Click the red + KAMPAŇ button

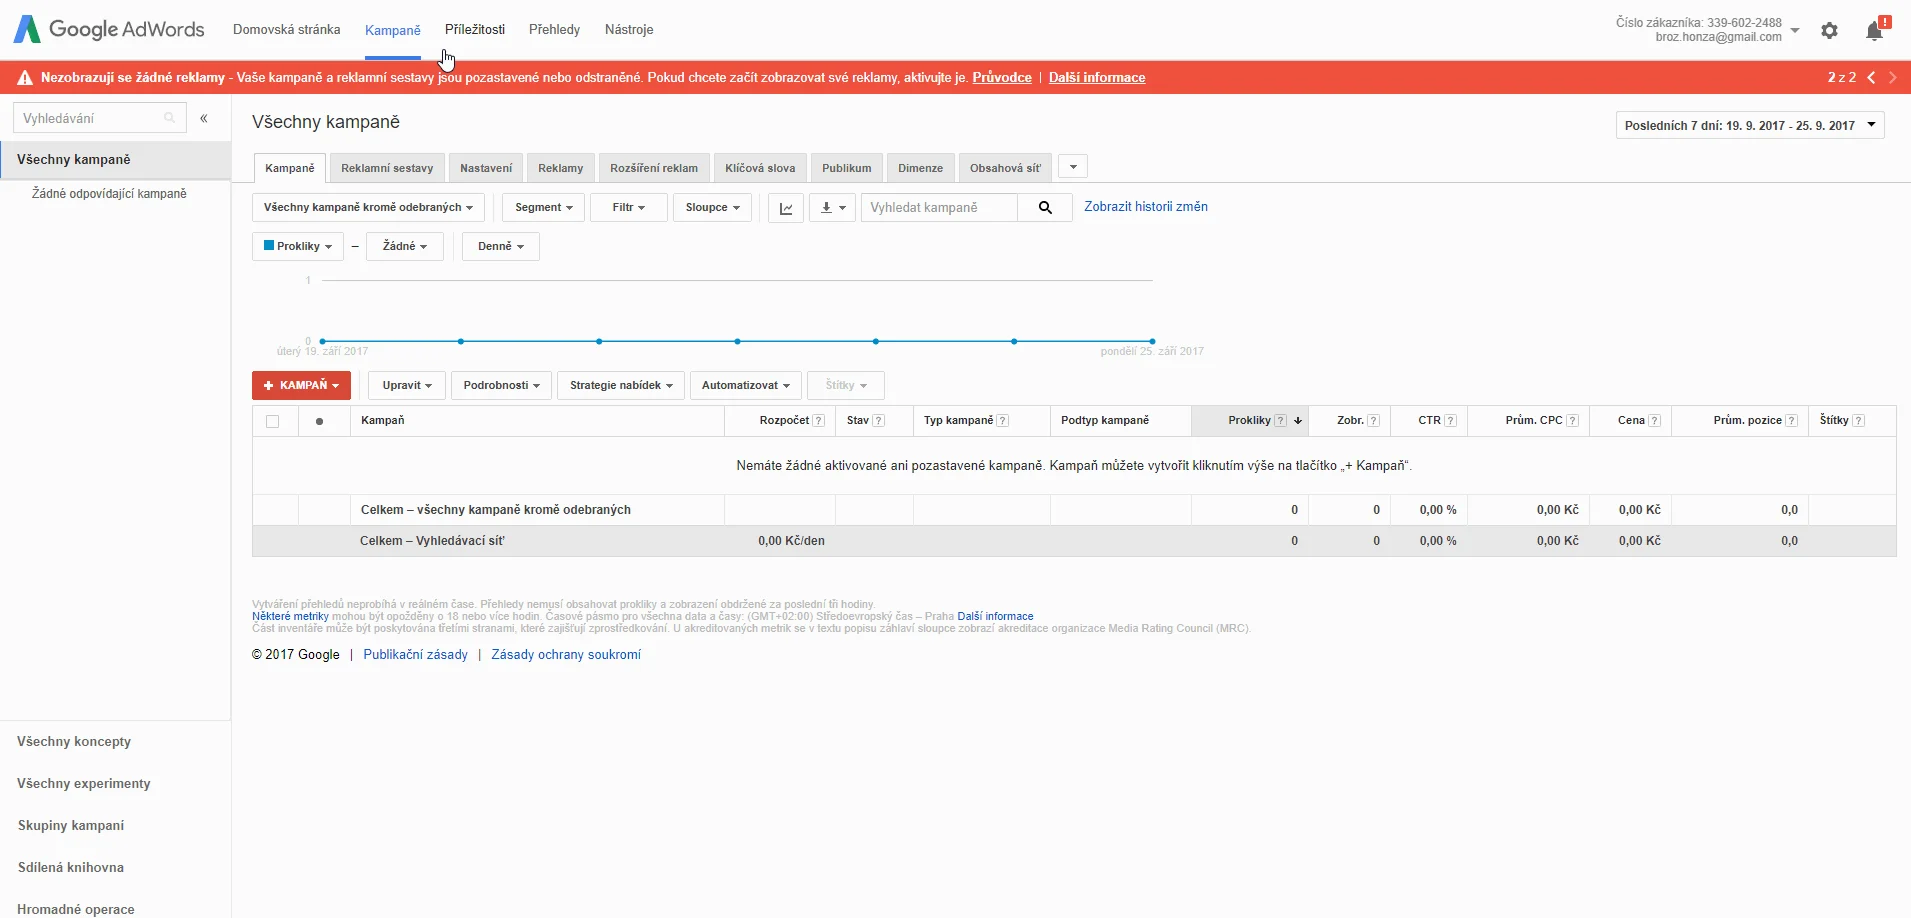(x=301, y=385)
